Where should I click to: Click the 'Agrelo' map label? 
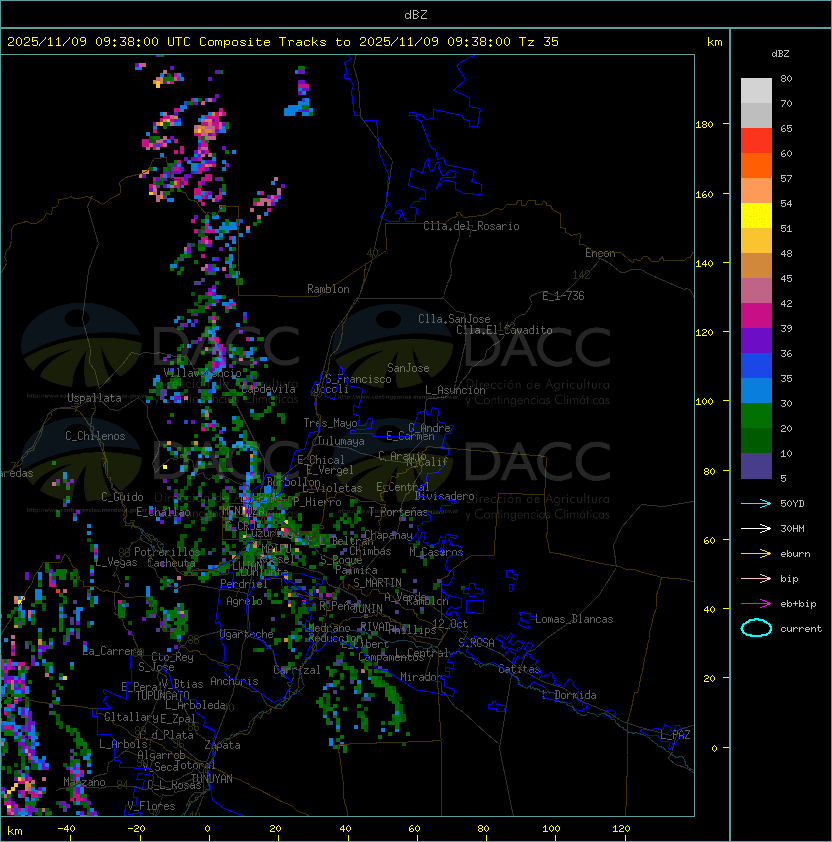(x=244, y=601)
